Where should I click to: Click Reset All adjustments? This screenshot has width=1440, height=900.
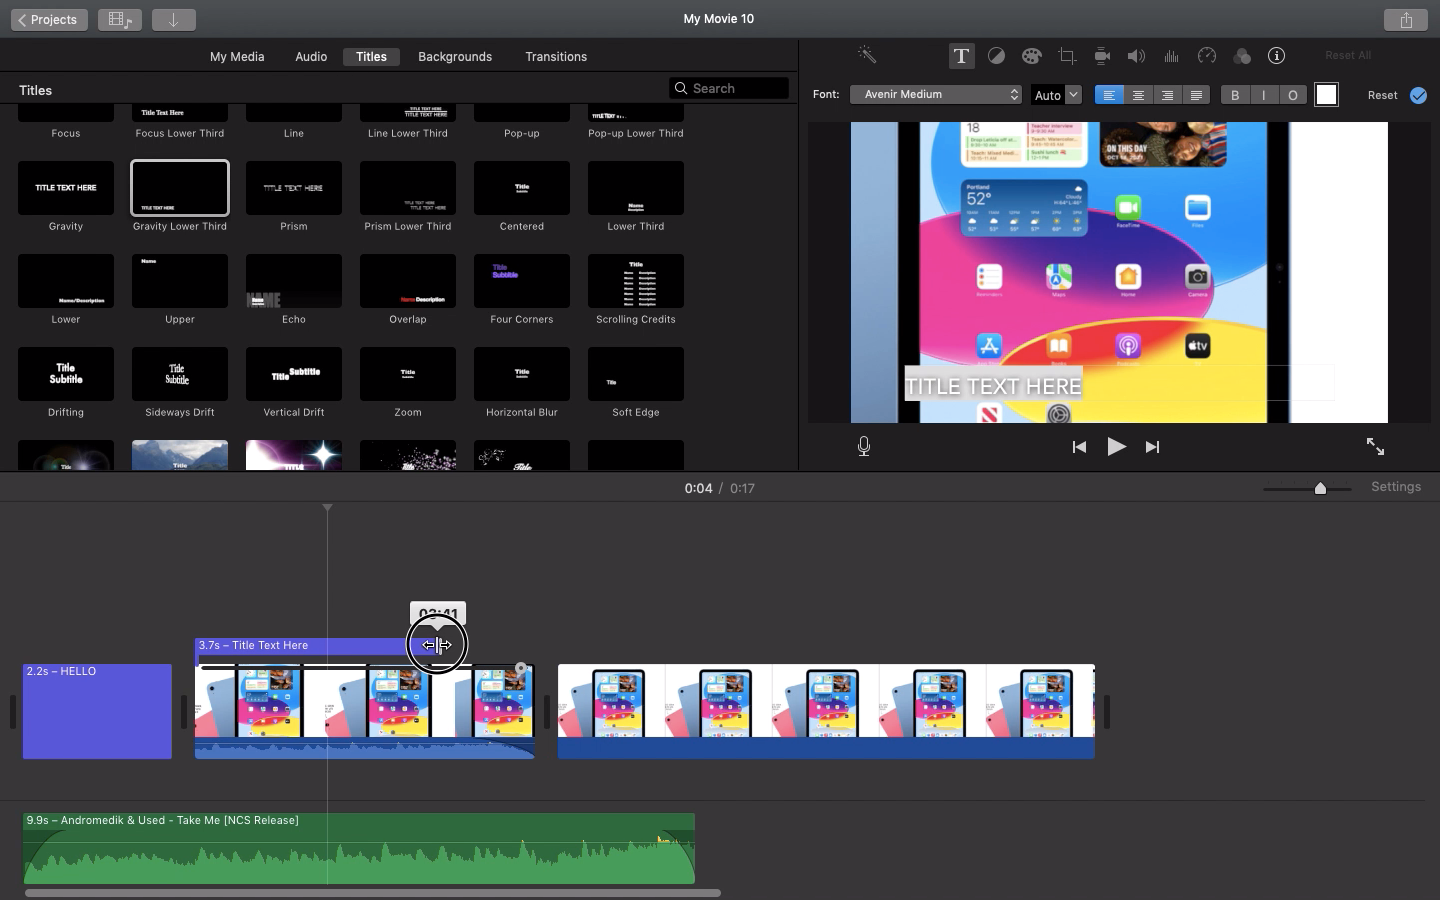(x=1348, y=56)
